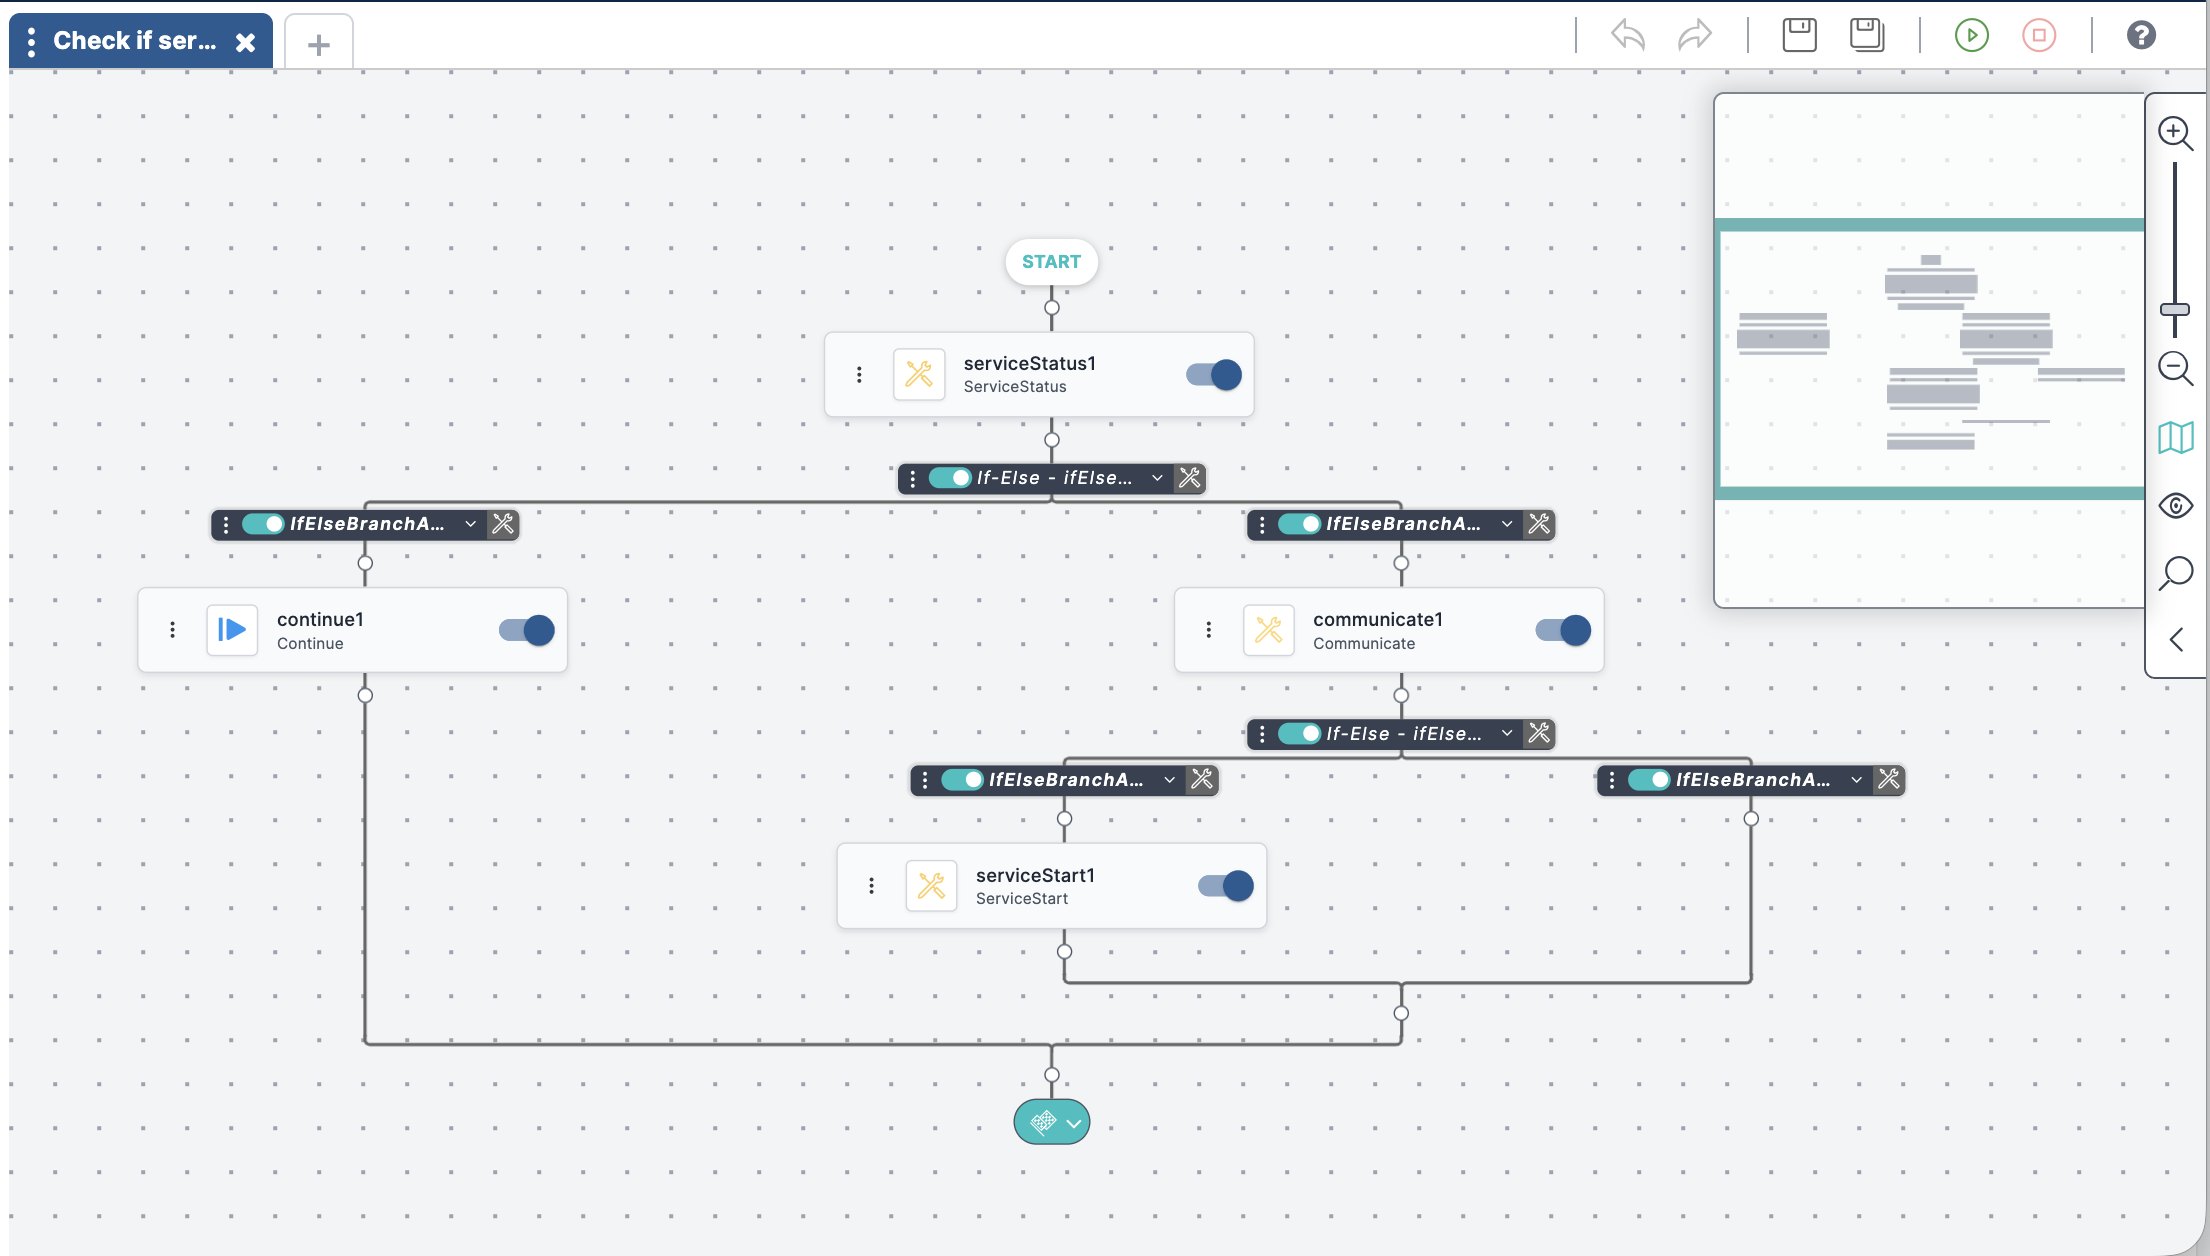
Task: Click the eye preview icon in the sidebar
Action: 2175,505
